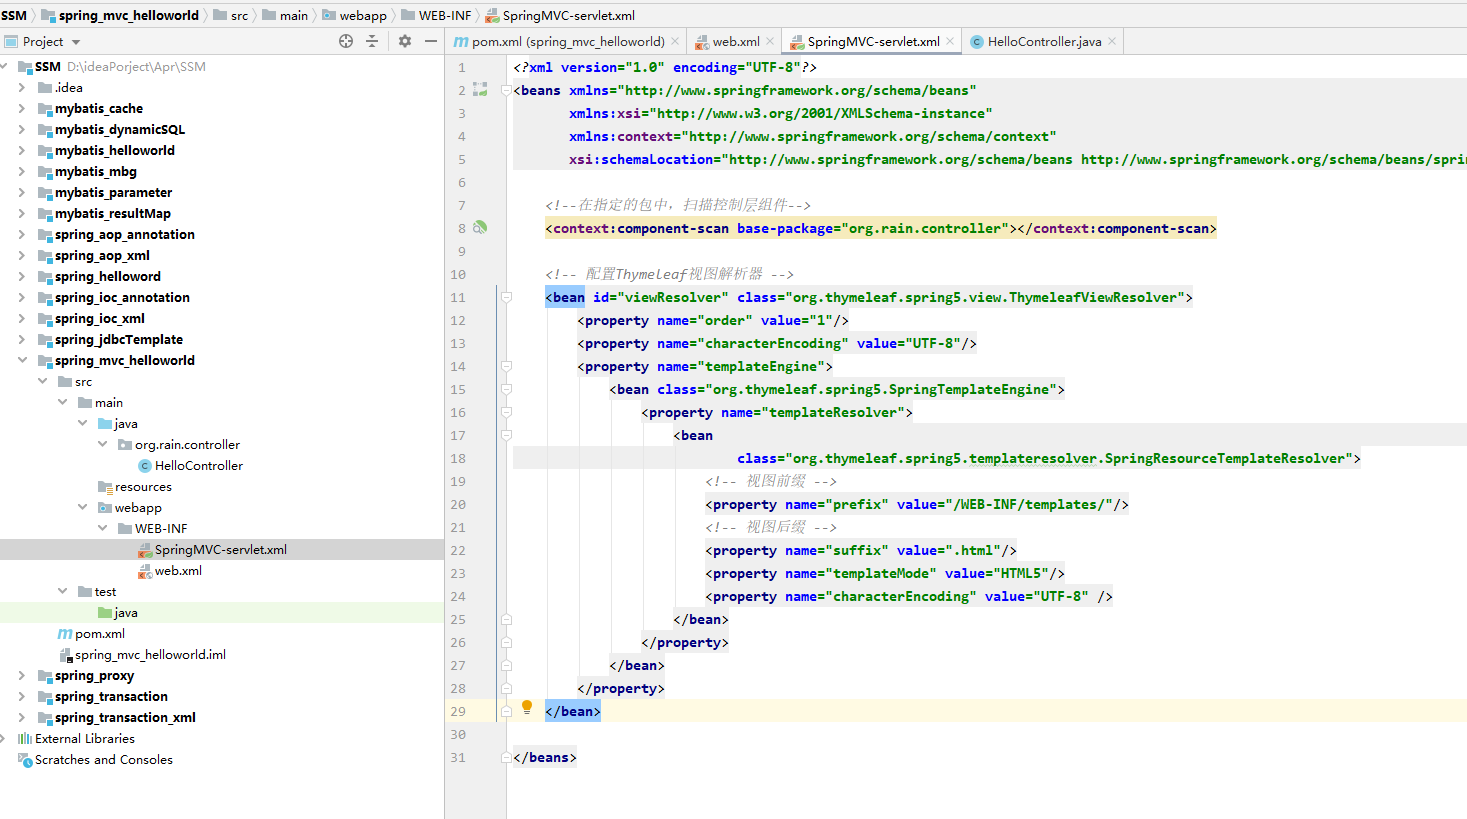This screenshot has height=819, width=1467.
Task: Open HelloController class in tree
Action: point(199,465)
